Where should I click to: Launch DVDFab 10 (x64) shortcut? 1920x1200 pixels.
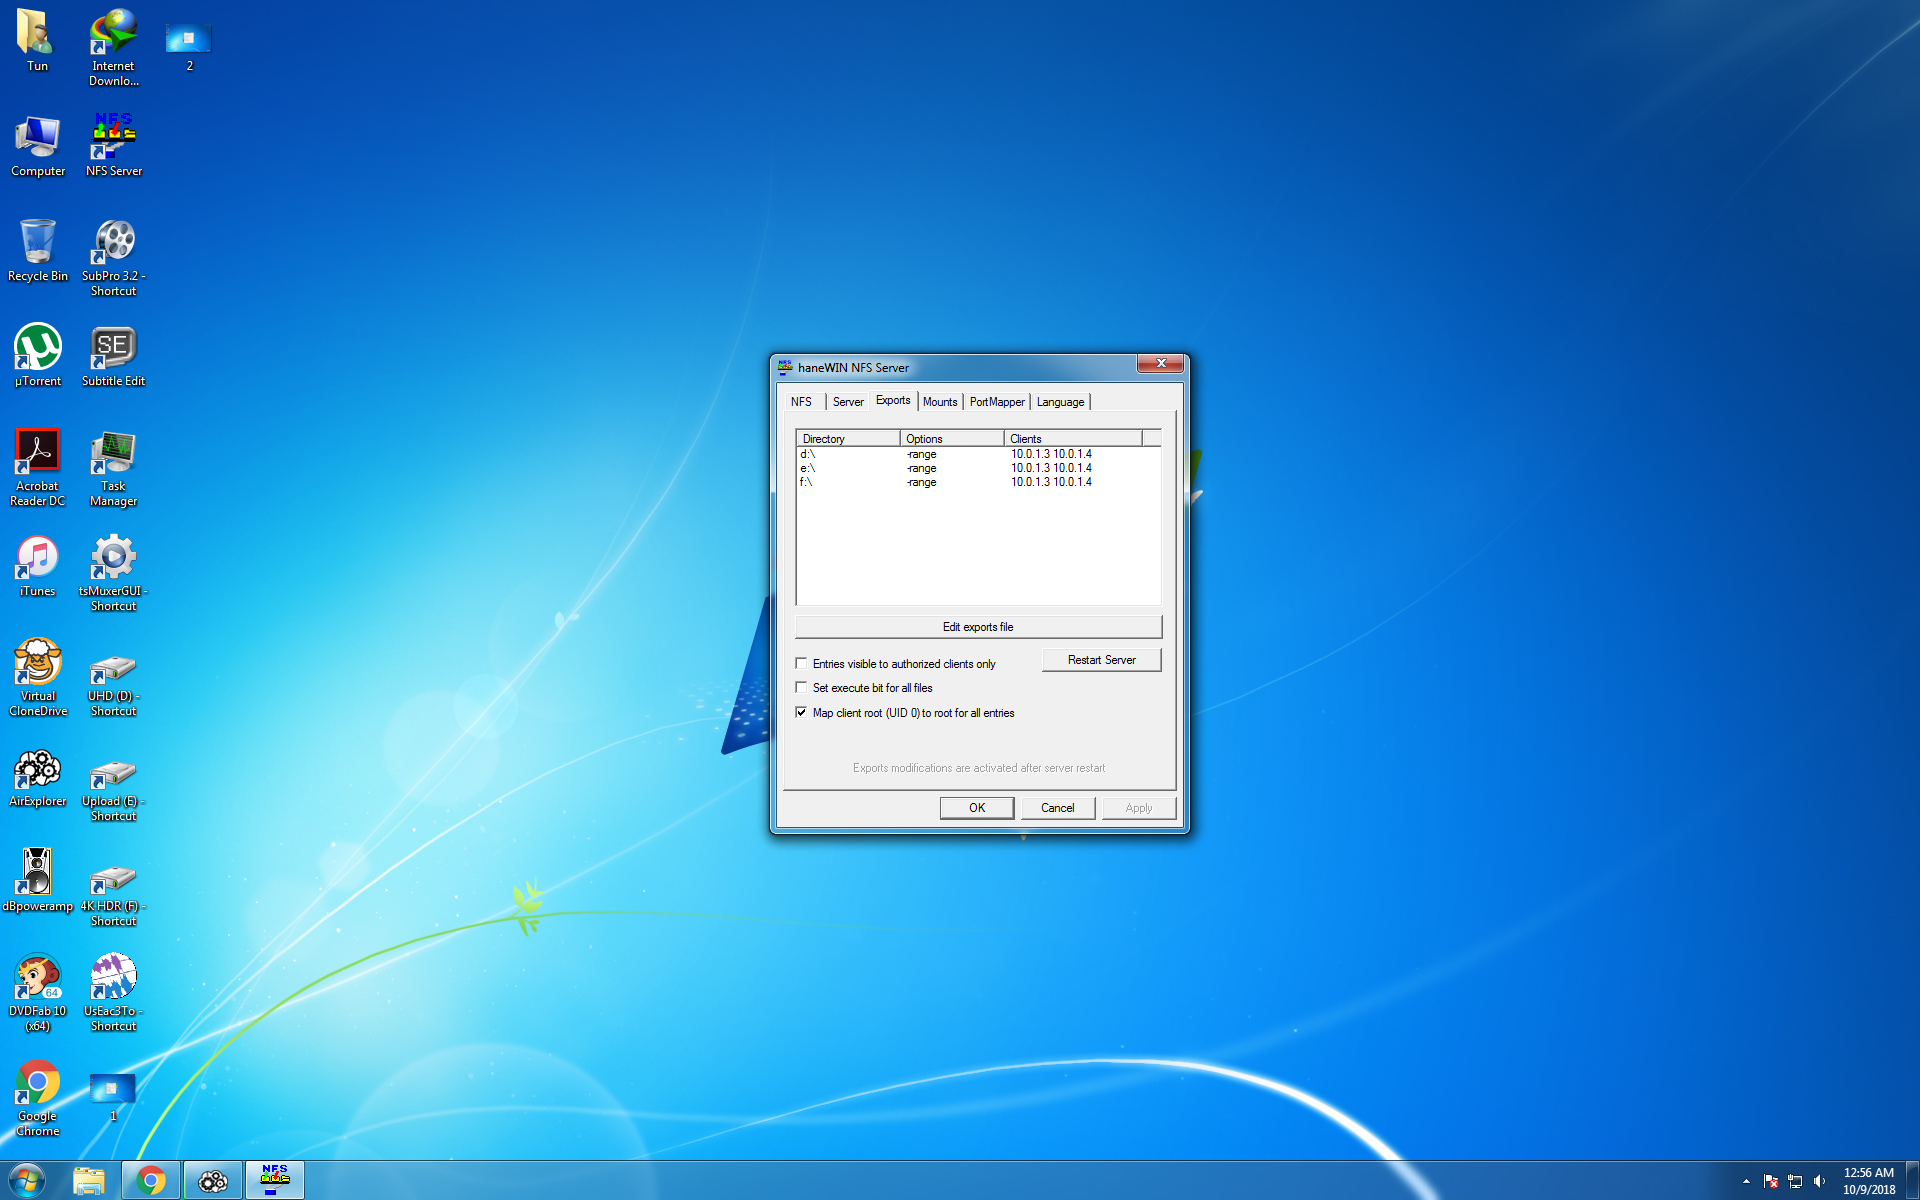[37, 993]
